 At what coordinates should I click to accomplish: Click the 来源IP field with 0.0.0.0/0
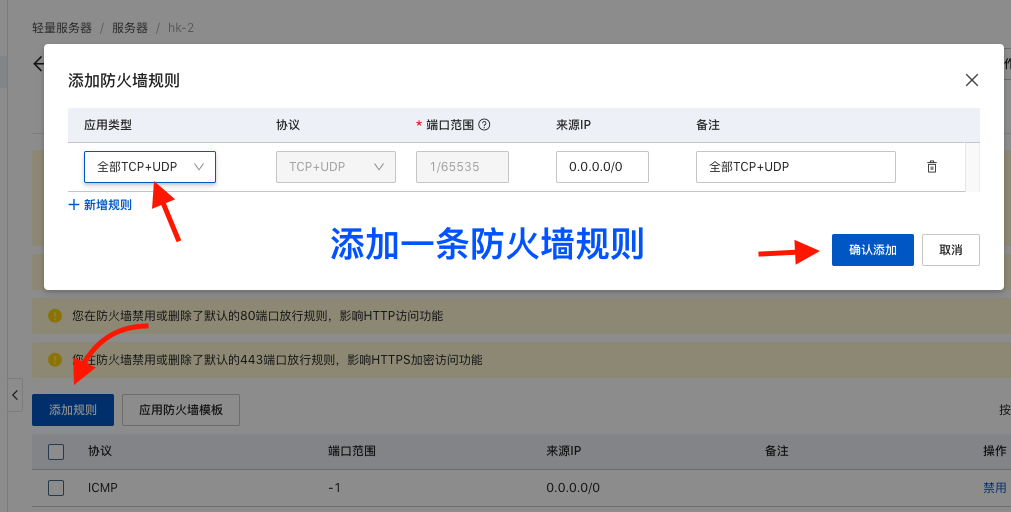point(602,167)
